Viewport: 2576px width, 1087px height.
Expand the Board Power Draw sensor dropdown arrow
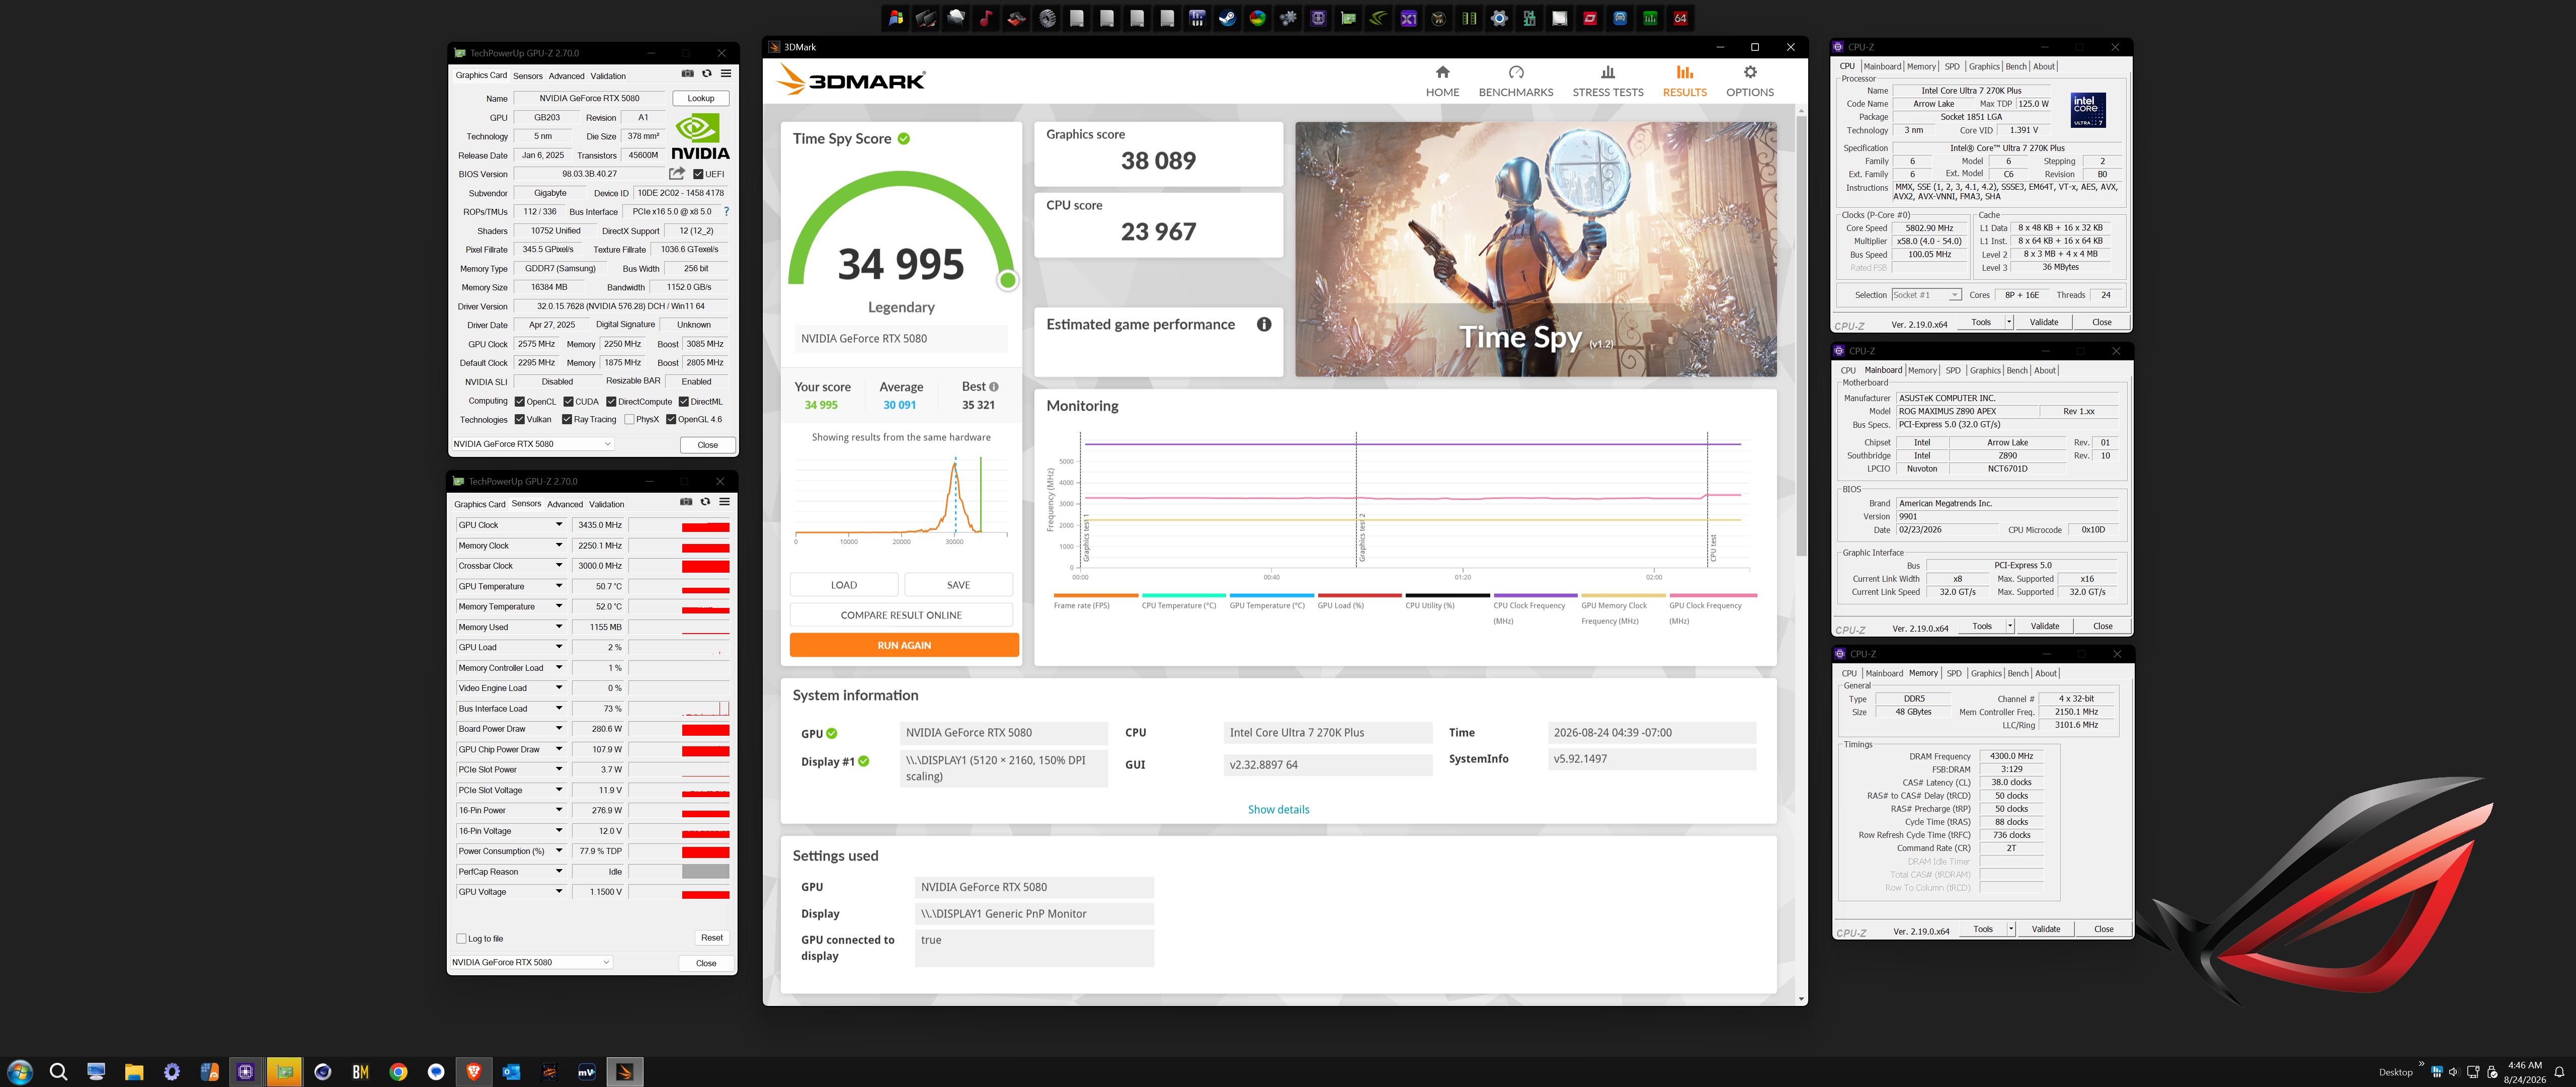(x=559, y=729)
